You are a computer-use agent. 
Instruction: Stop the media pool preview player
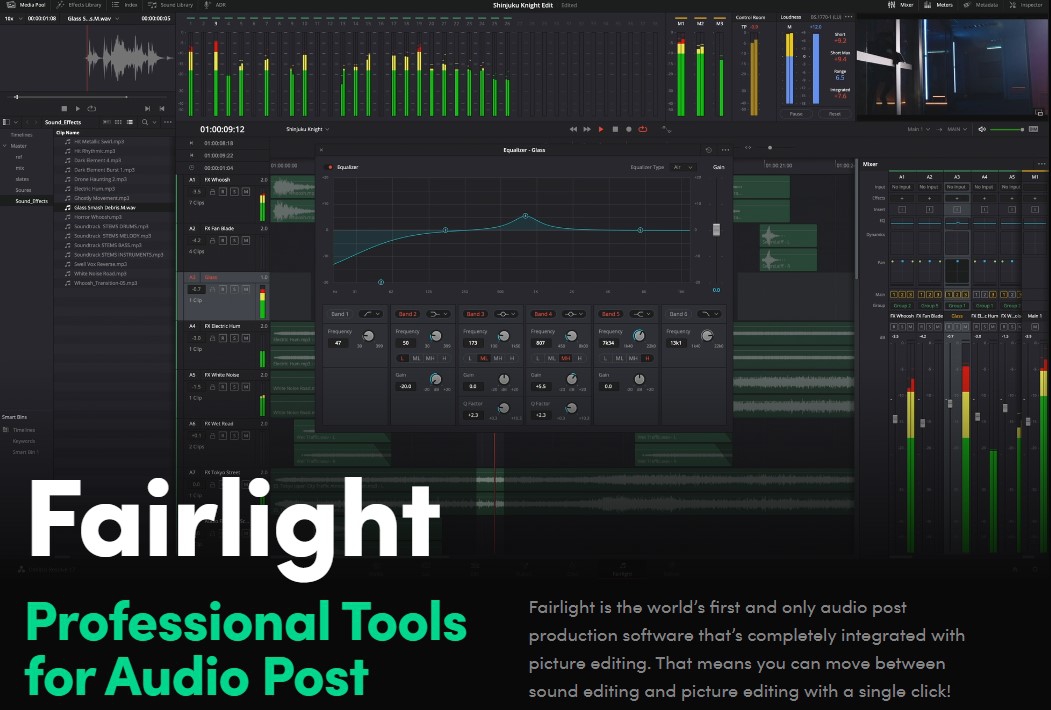64,109
